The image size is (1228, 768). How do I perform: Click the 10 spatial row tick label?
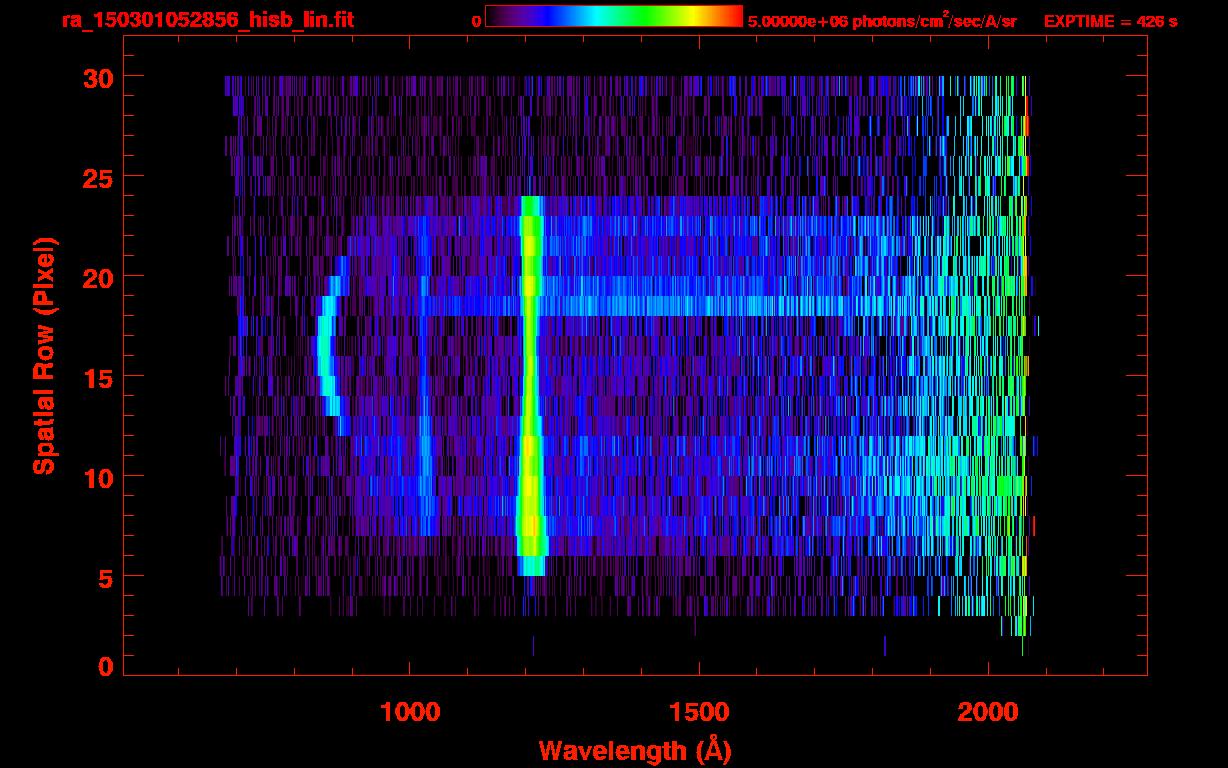pyautogui.click(x=97, y=477)
